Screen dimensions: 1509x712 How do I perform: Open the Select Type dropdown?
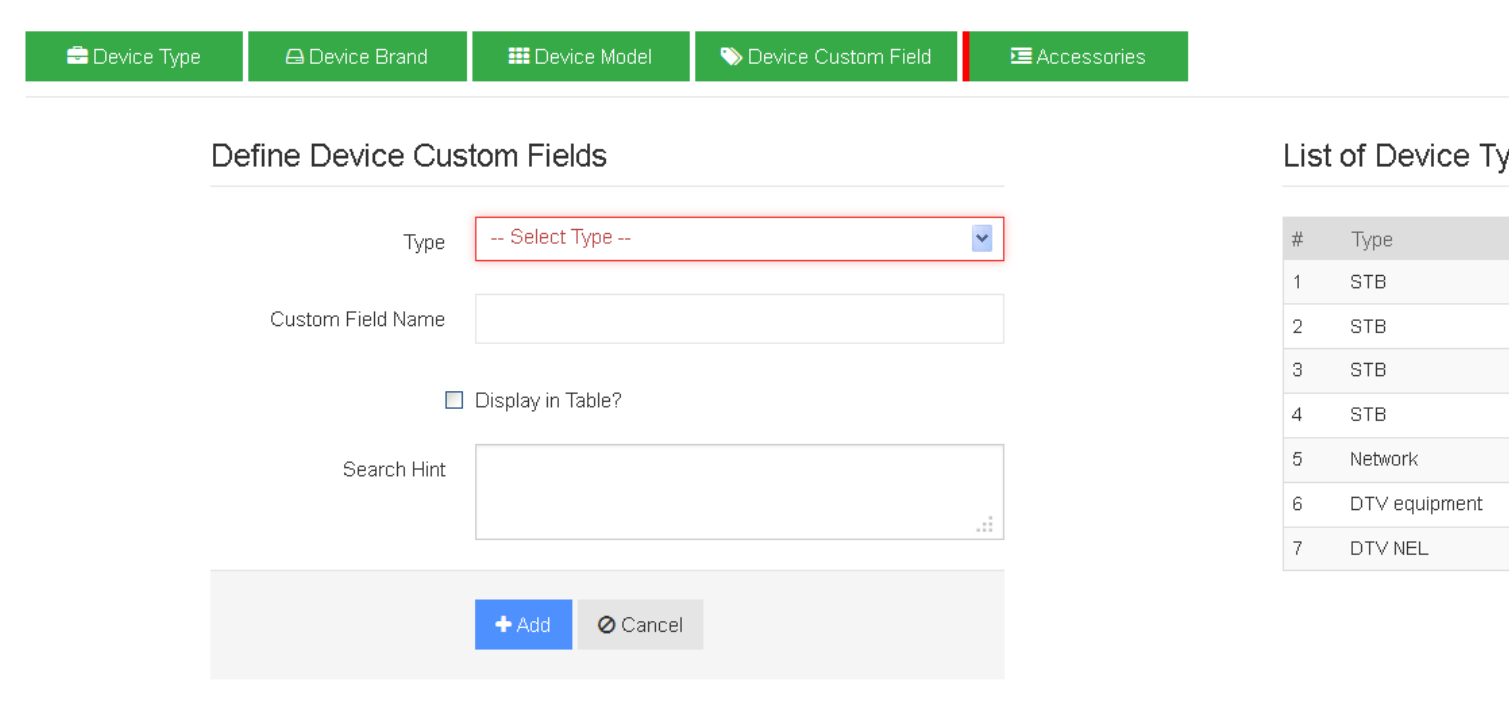click(x=725, y=238)
